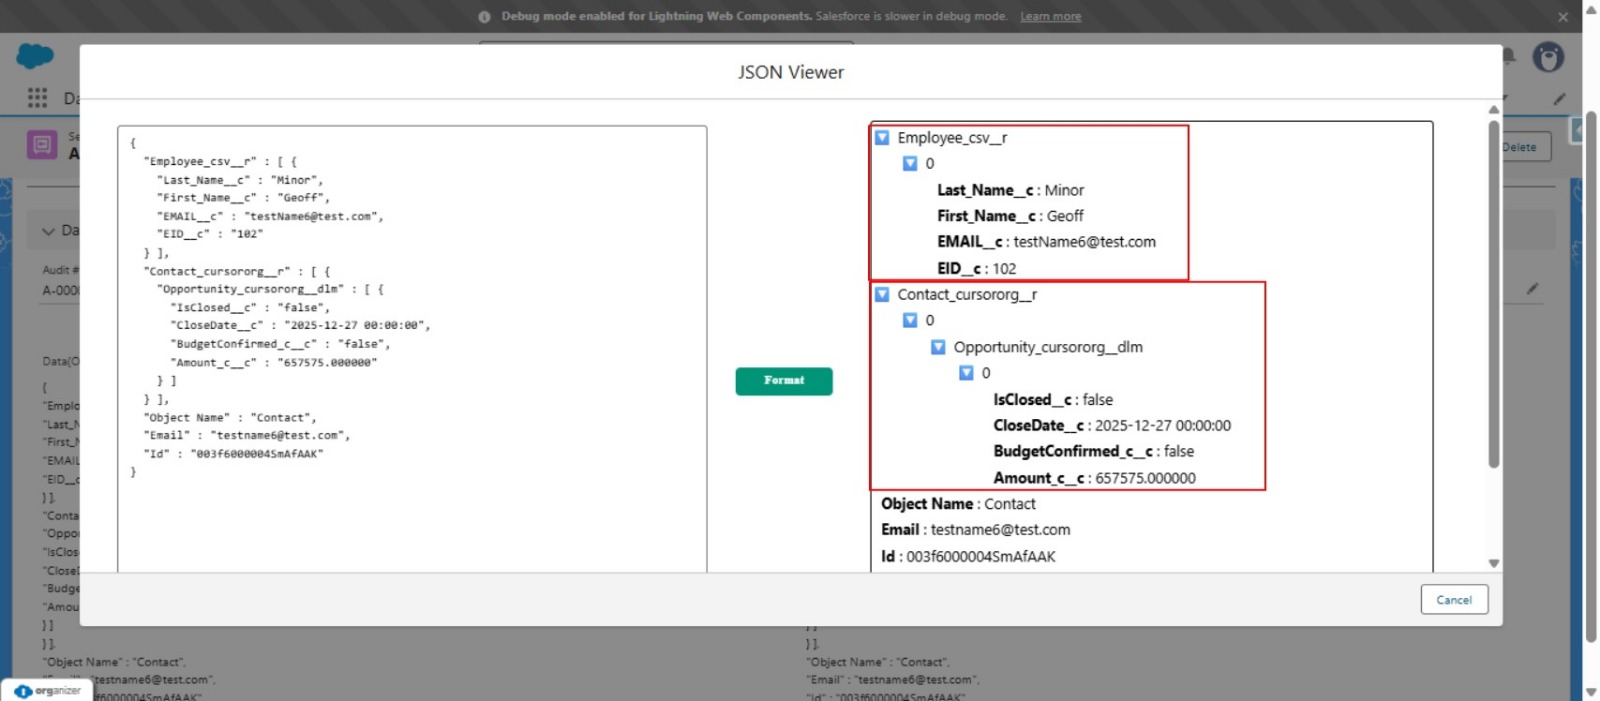Screen dimensions: 1600x701
Task: Click the pencil edit icon in top right
Action: (1559, 99)
